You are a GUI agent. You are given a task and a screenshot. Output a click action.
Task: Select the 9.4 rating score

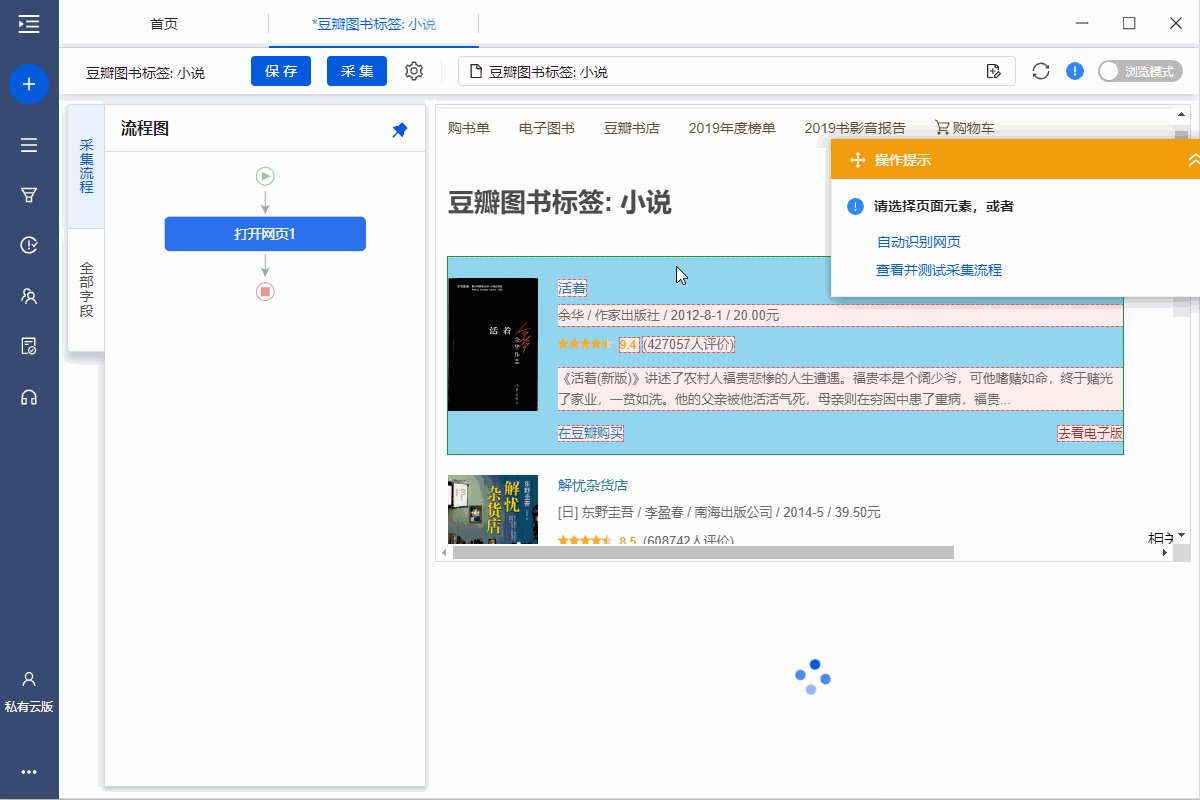click(x=629, y=345)
